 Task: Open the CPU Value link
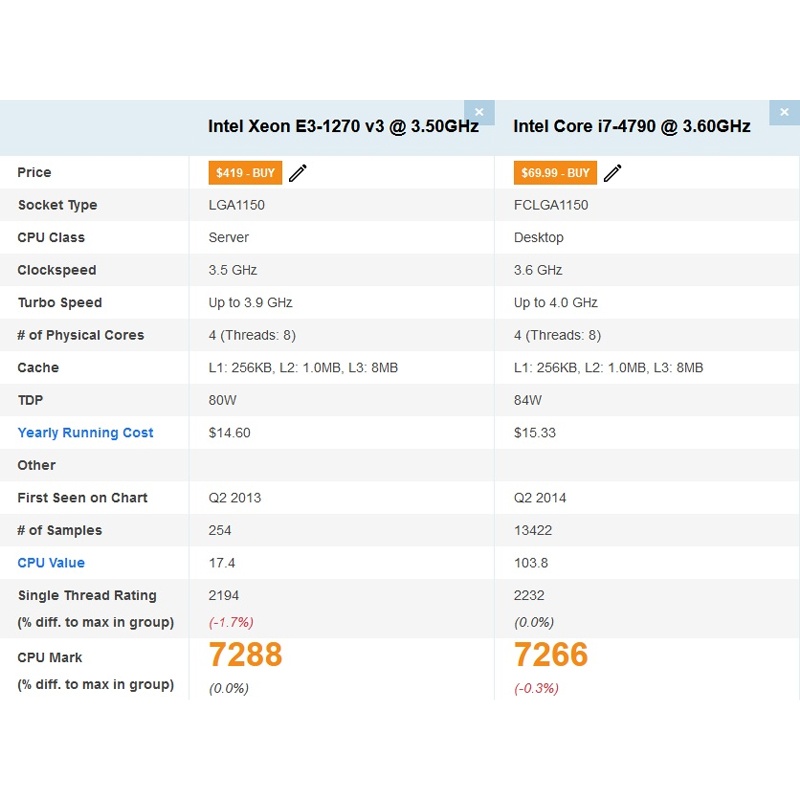[51, 563]
